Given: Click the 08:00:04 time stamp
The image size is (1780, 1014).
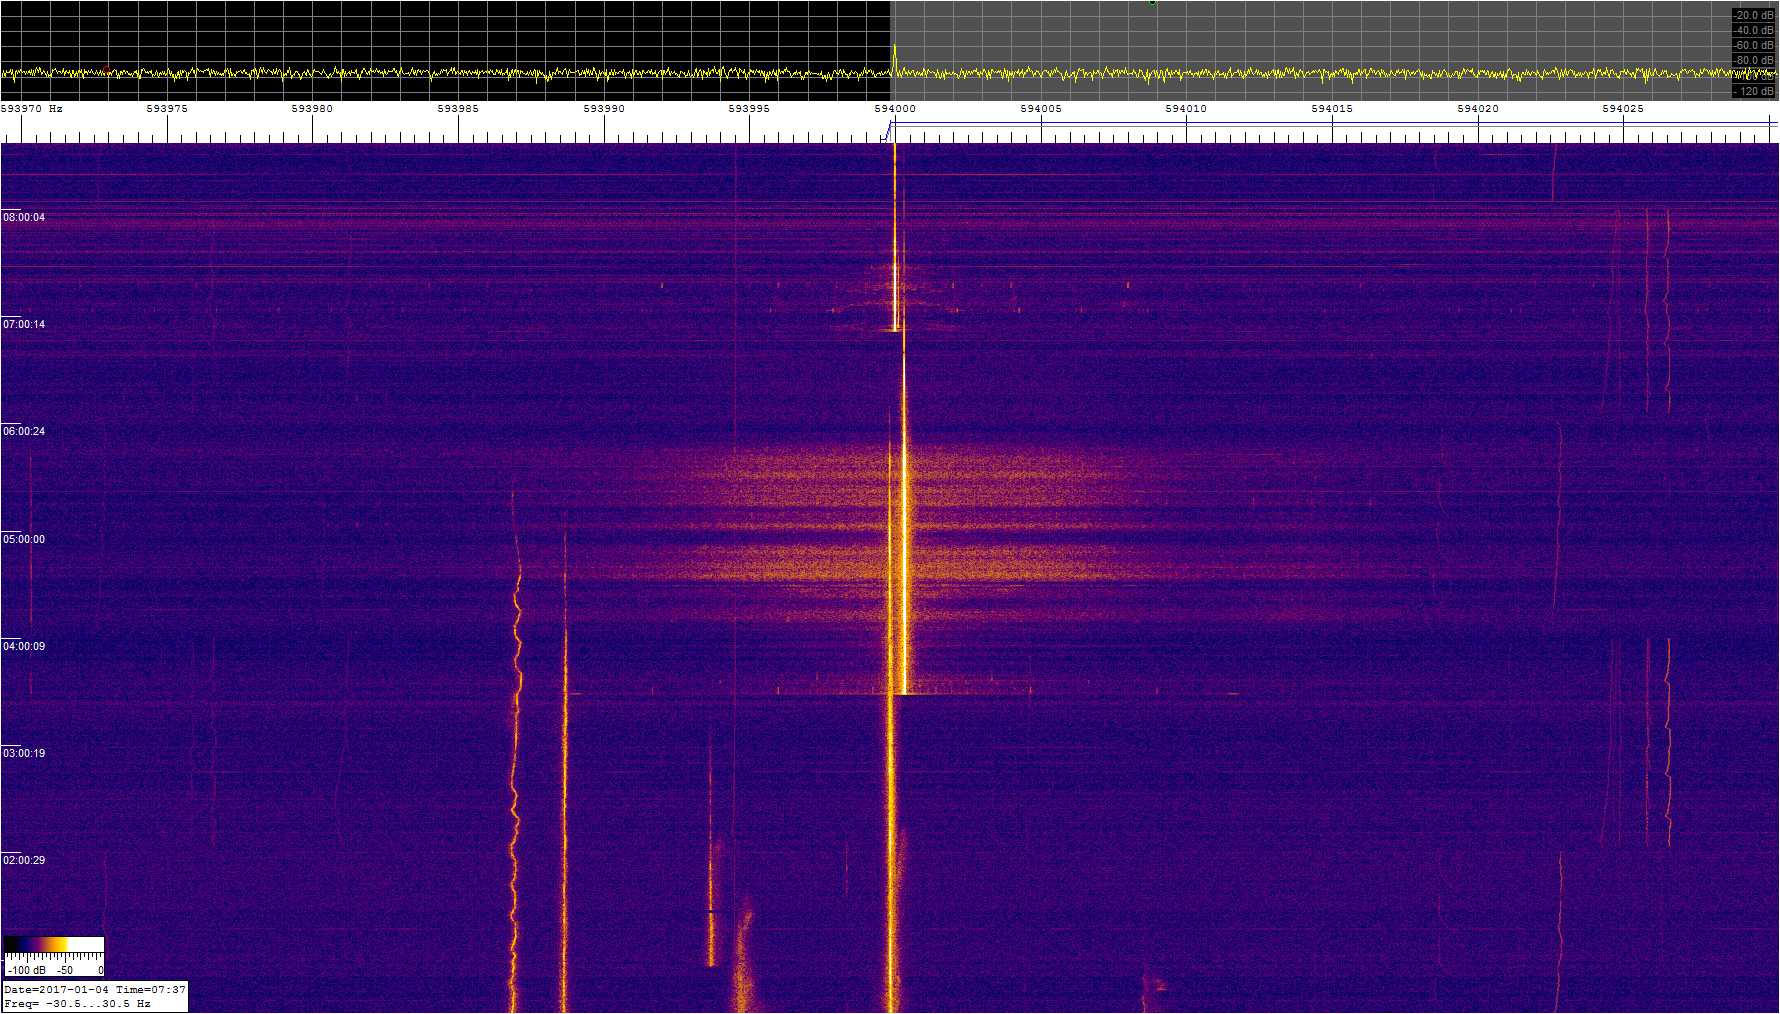Looking at the screenshot, I should click(24, 217).
